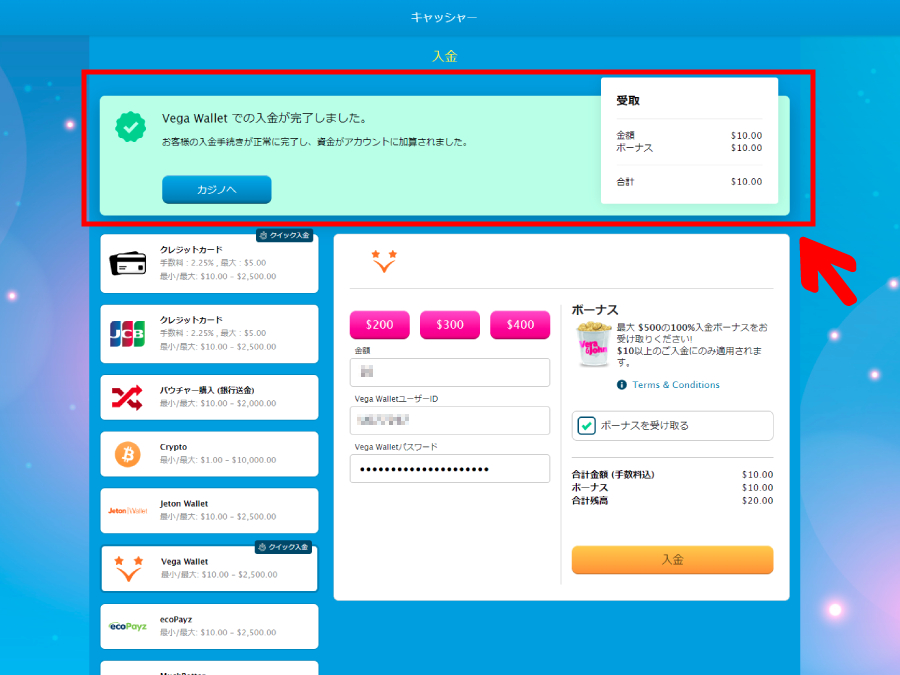
Task: Click the ecoPayz logo
Action: click(x=127, y=626)
